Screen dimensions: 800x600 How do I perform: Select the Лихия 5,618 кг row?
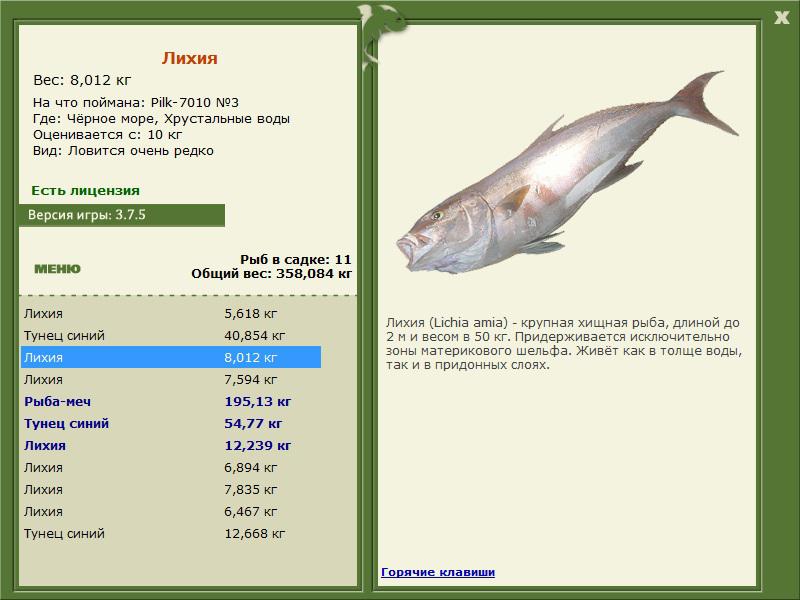pyautogui.click(x=171, y=313)
